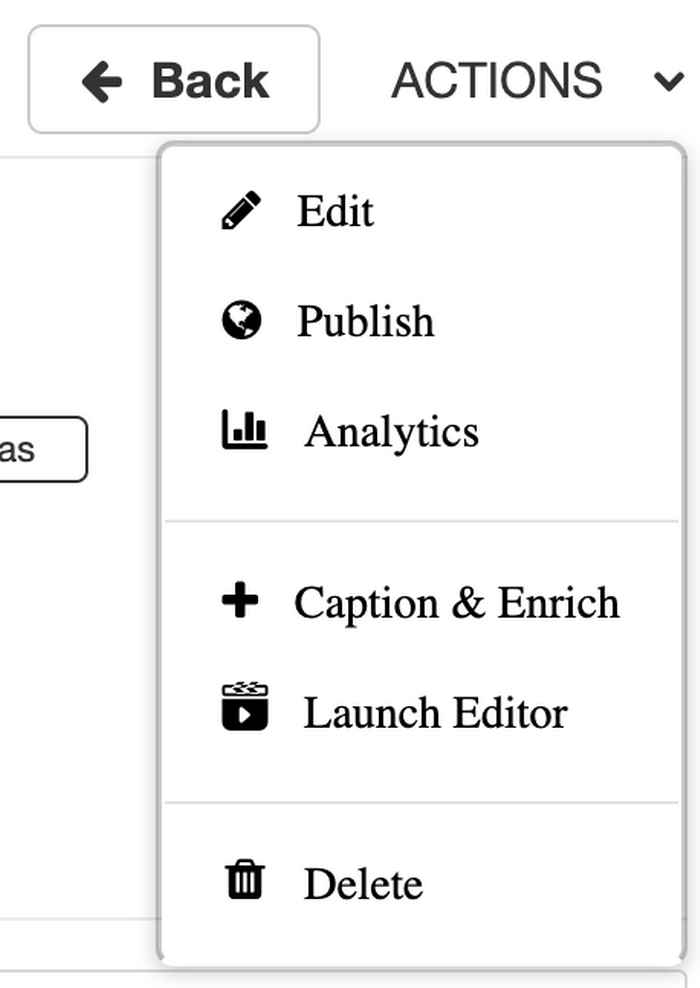The width and height of the screenshot is (700, 988).
Task: Click the plus icon for Caption & Enrich
Action: [x=241, y=602]
